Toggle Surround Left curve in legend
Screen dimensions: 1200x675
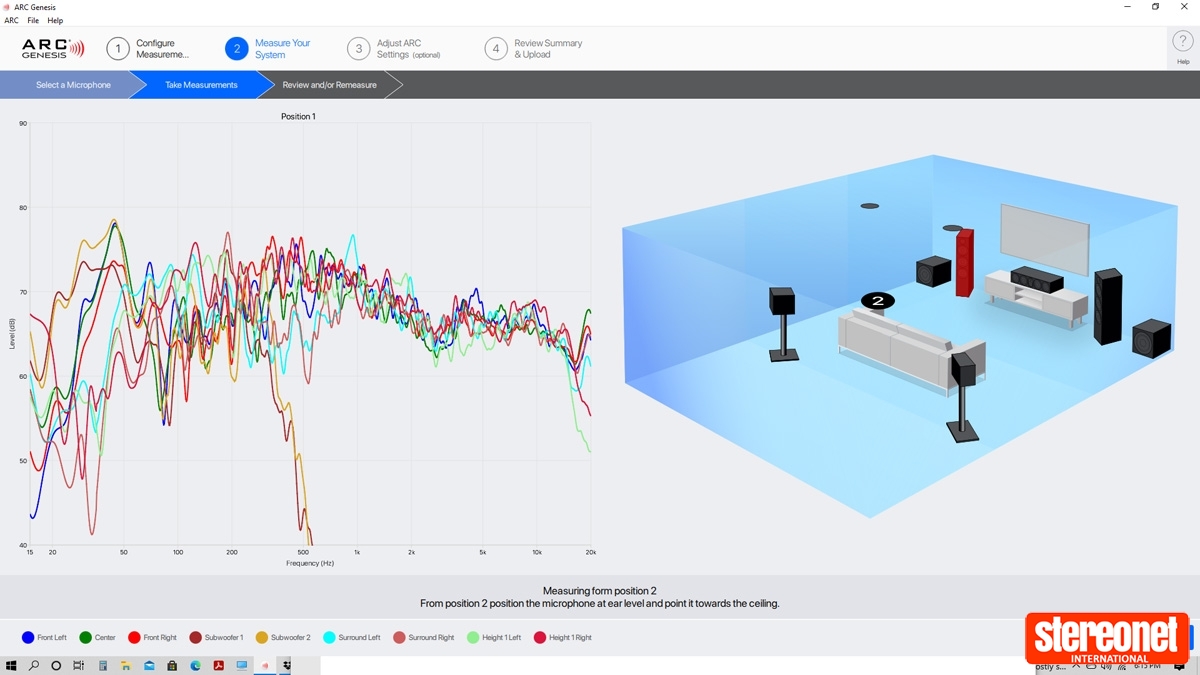[329, 637]
